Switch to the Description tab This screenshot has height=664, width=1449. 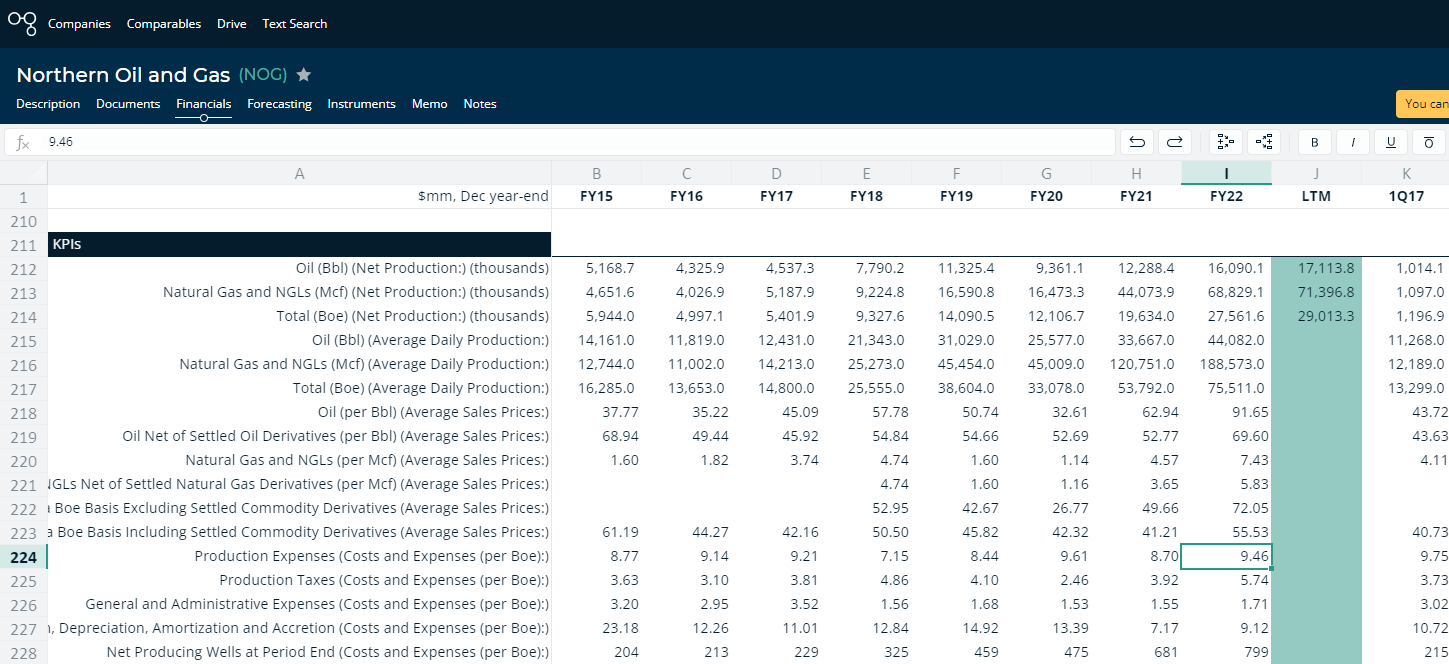[x=48, y=104]
